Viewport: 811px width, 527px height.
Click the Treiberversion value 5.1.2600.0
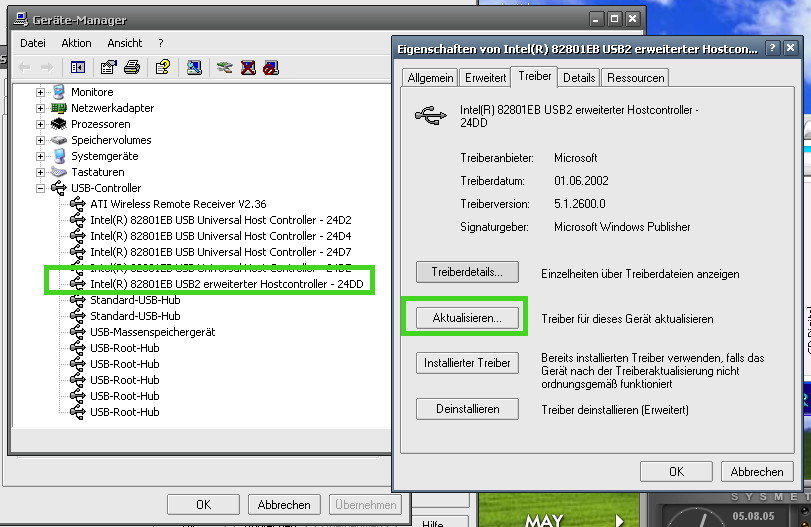pos(579,204)
